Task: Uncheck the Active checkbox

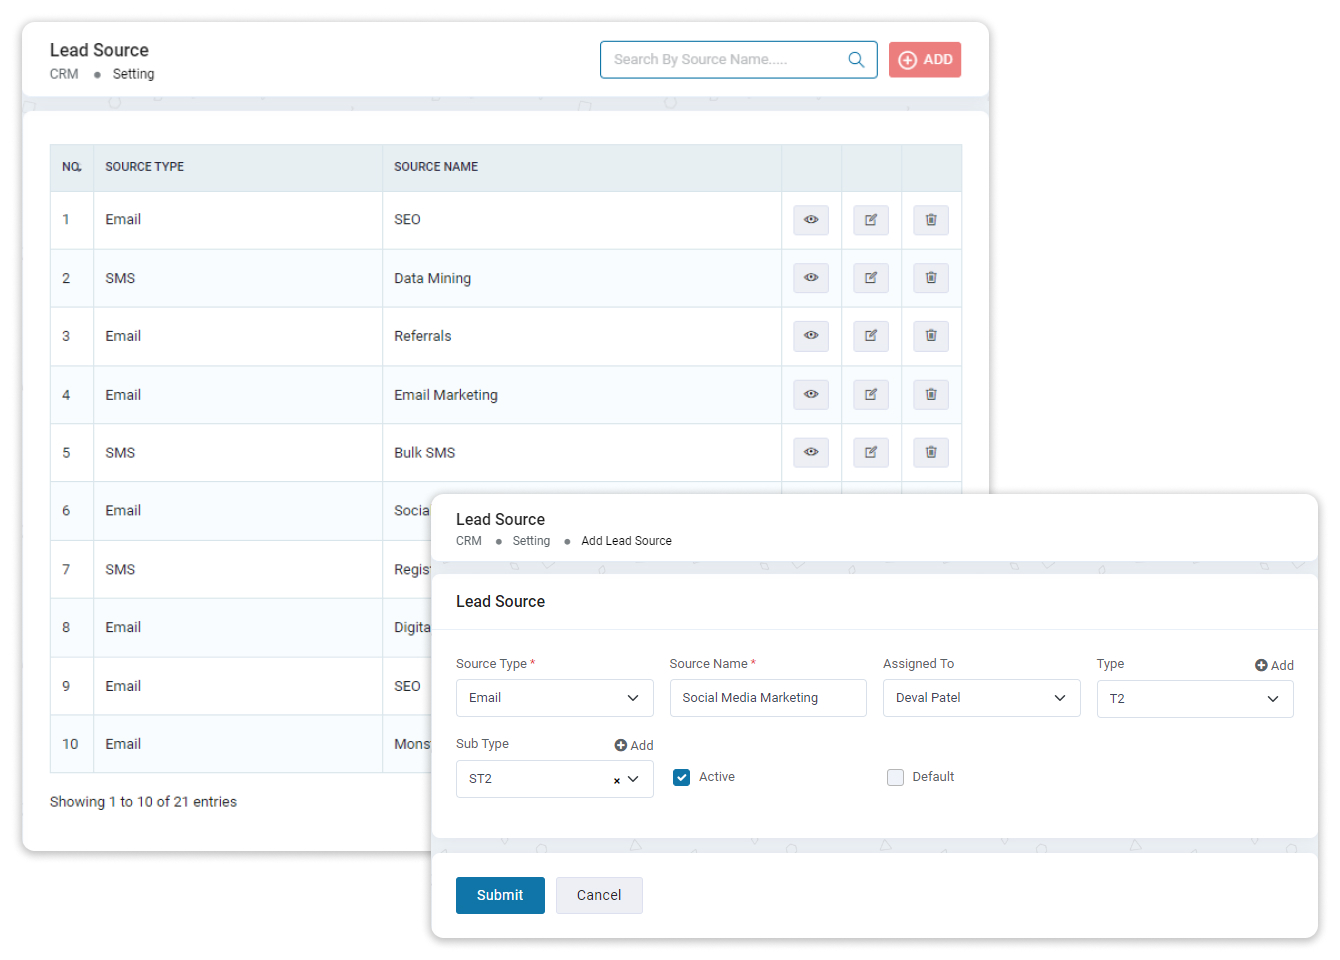Action: [682, 777]
